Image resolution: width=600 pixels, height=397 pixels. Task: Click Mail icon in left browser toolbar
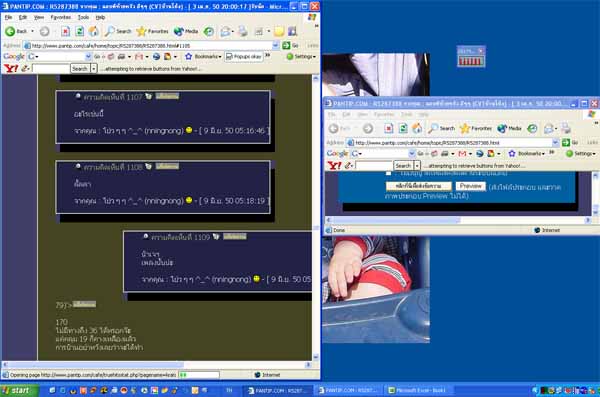click(x=225, y=31)
